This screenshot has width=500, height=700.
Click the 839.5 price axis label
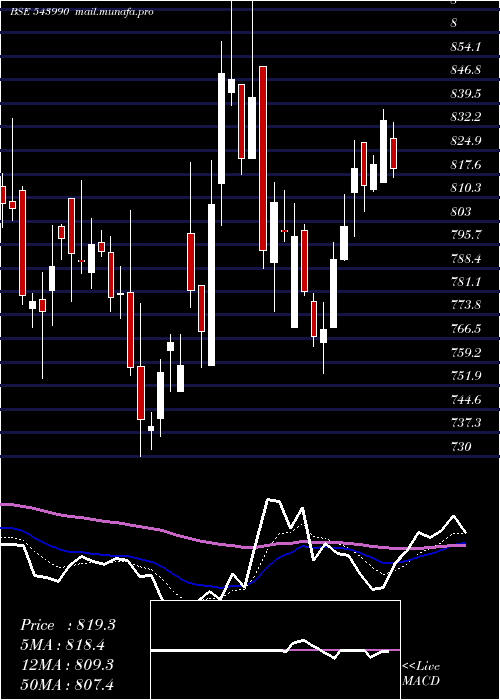click(465, 94)
